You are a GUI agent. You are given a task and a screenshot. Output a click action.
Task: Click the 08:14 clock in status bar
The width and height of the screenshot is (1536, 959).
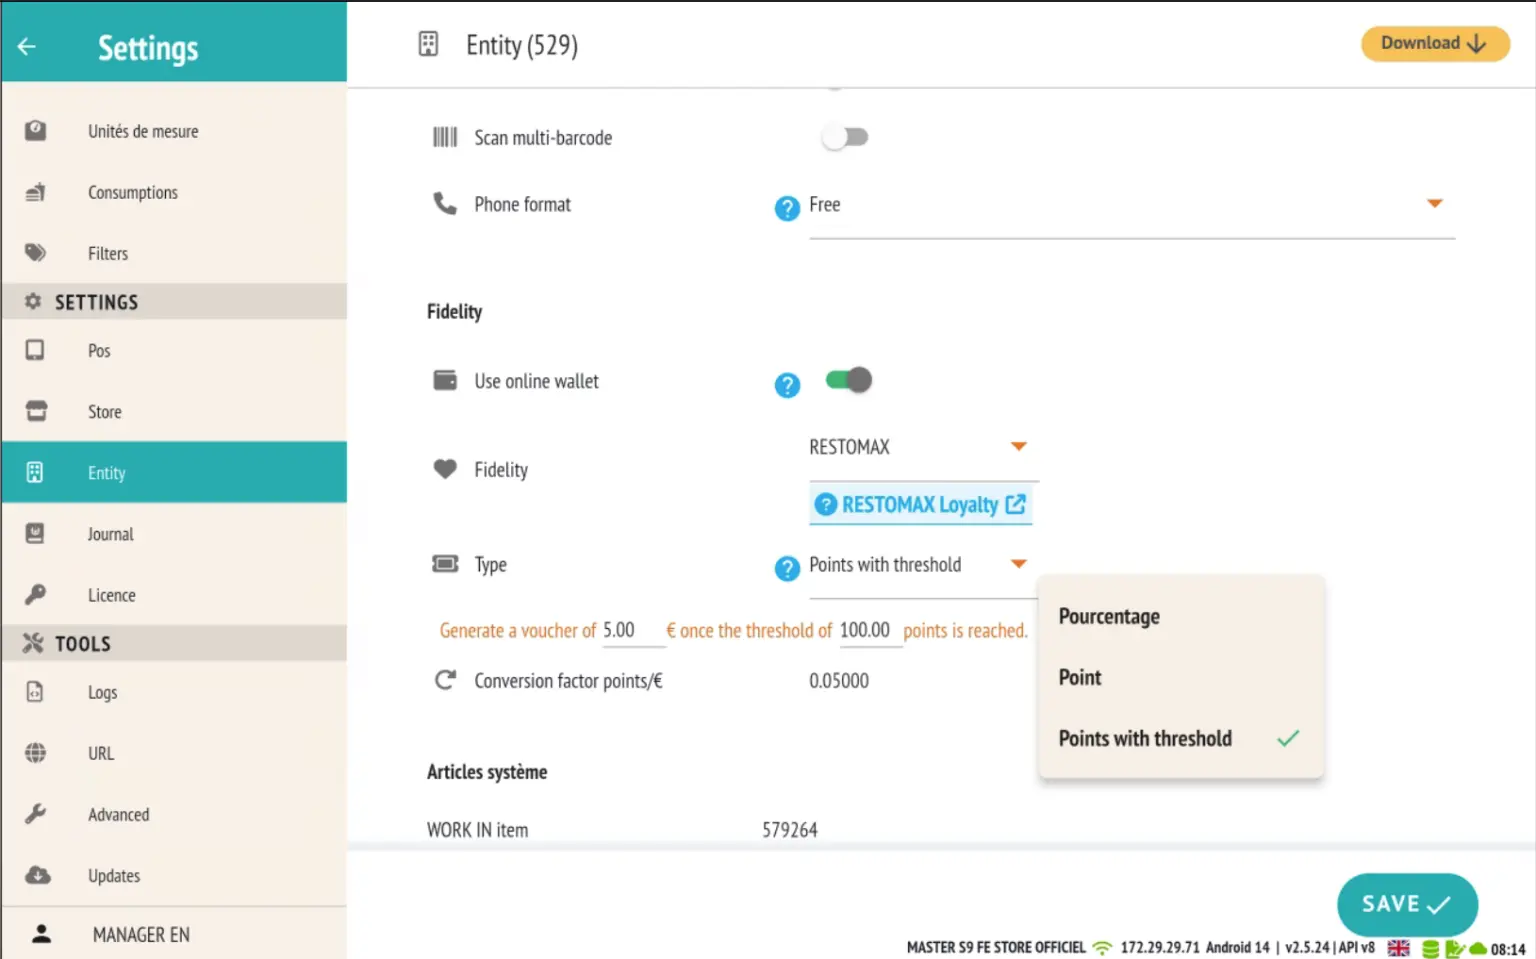click(1508, 949)
